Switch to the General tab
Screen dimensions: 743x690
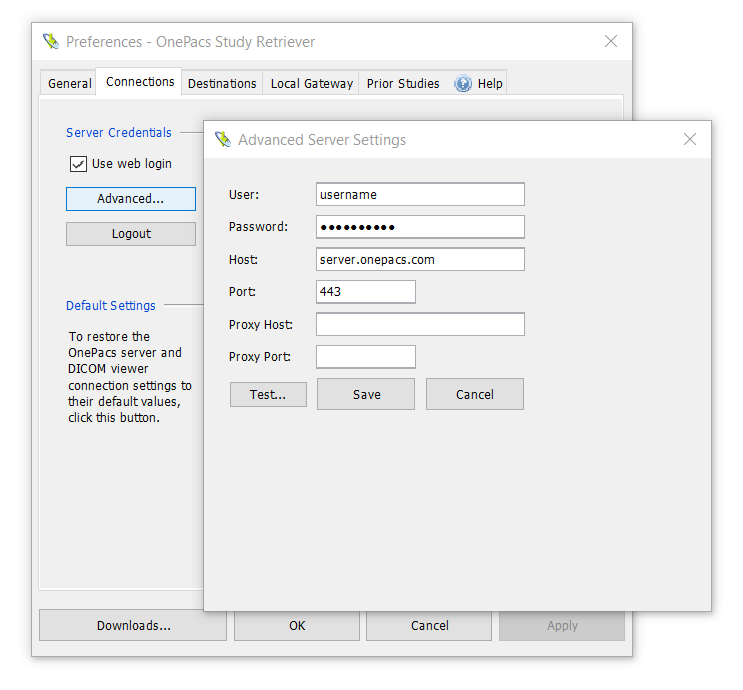click(x=69, y=83)
